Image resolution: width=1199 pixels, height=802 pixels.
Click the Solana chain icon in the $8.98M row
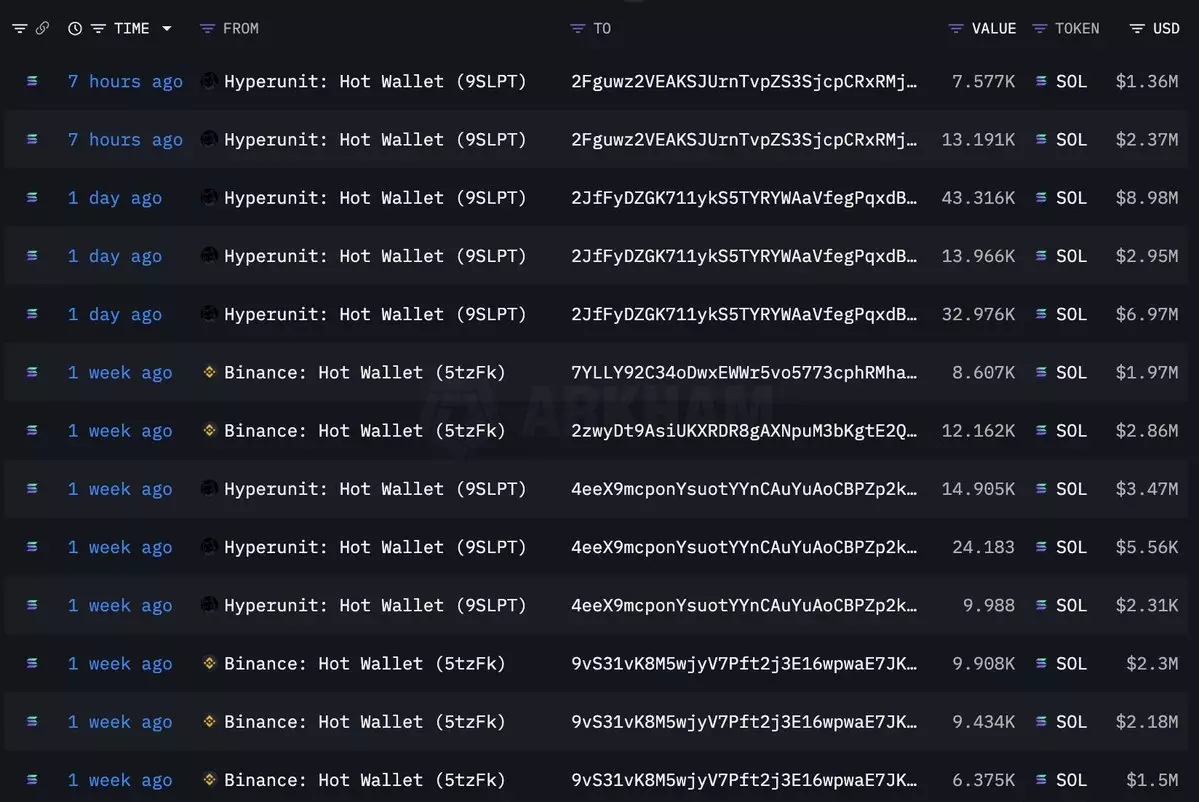32,198
